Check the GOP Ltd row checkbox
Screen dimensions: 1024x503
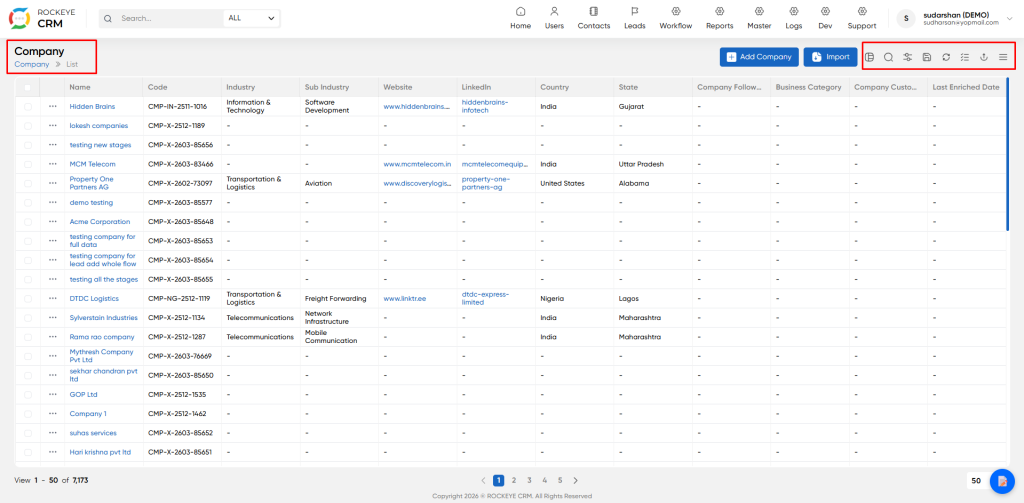pos(27,395)
